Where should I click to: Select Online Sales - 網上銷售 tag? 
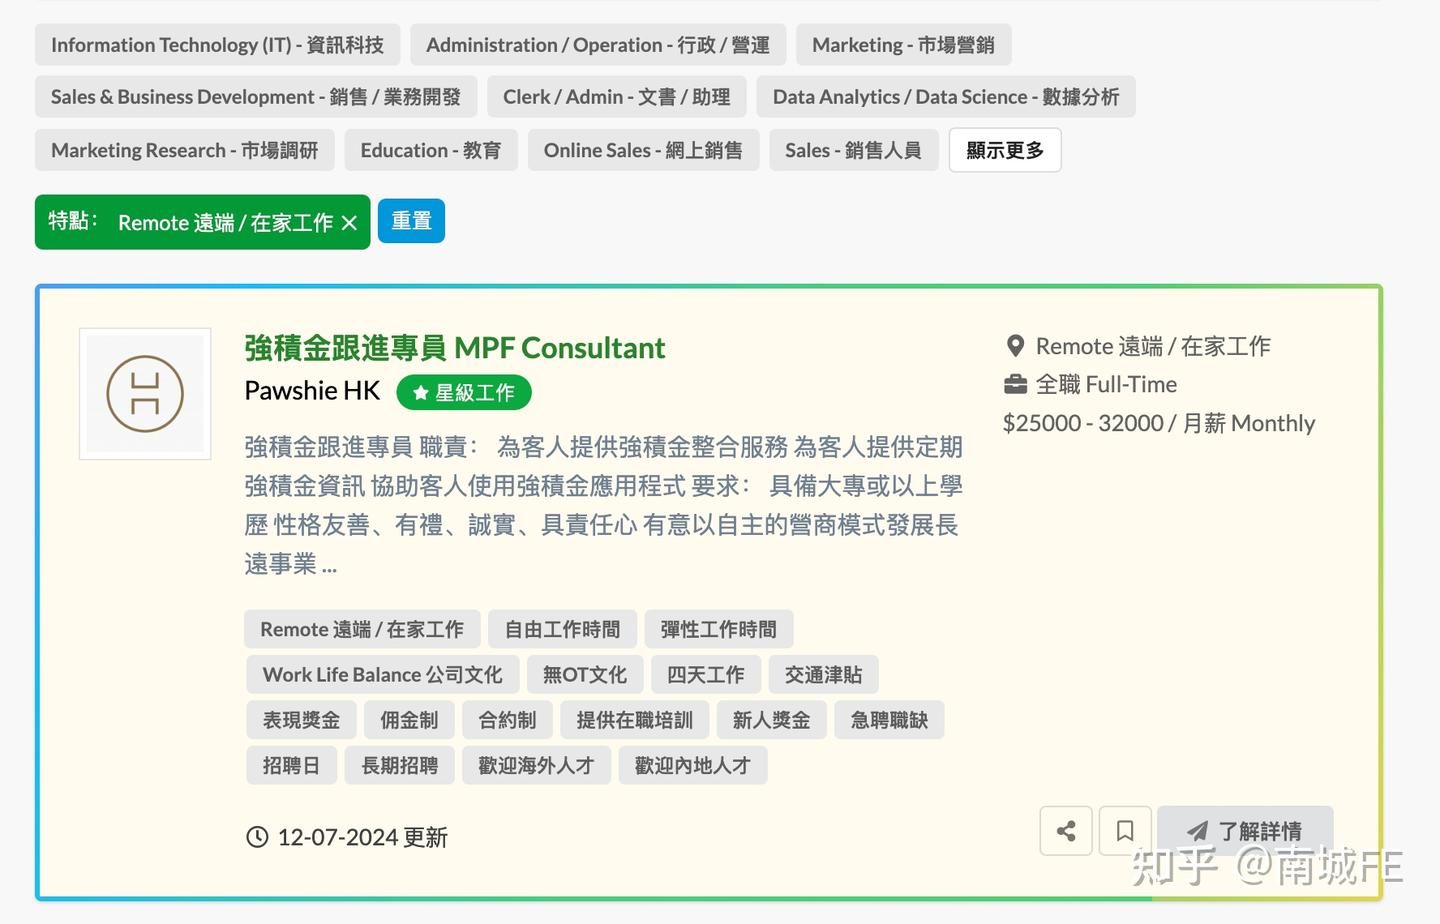pyautogui.click(x=643, y=150)
